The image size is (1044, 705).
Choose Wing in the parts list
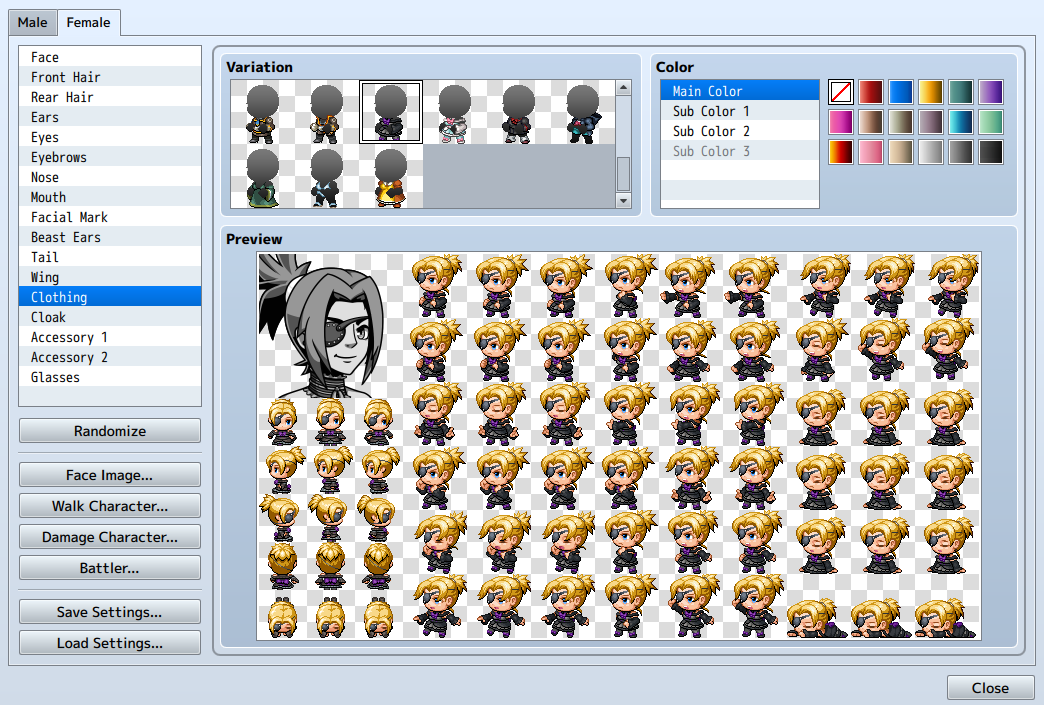[x=110, y=277]
